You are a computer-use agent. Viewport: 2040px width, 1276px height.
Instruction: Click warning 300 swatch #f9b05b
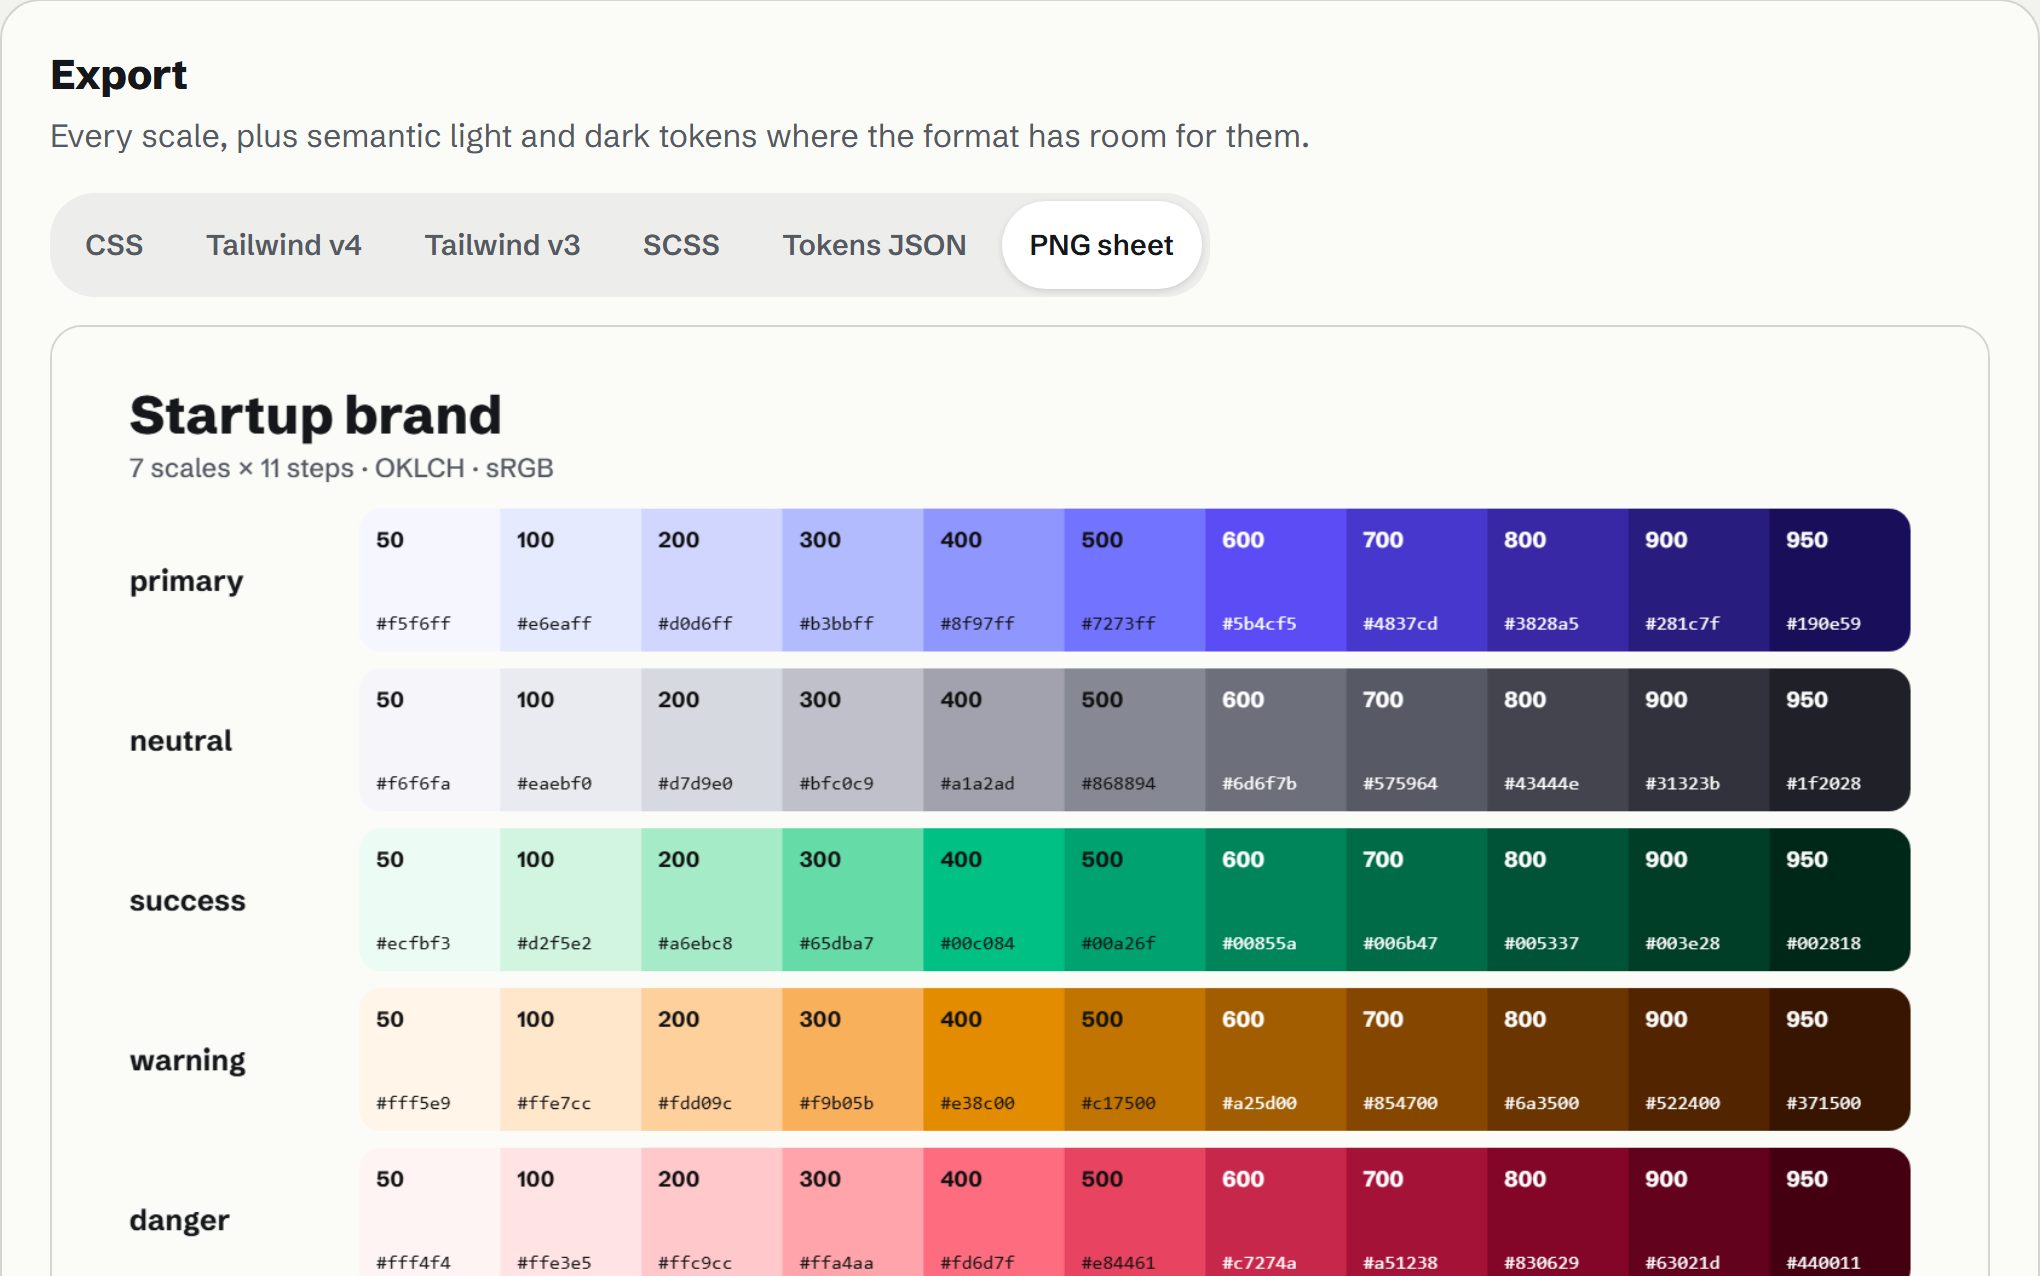click(x=853, y=1060)
